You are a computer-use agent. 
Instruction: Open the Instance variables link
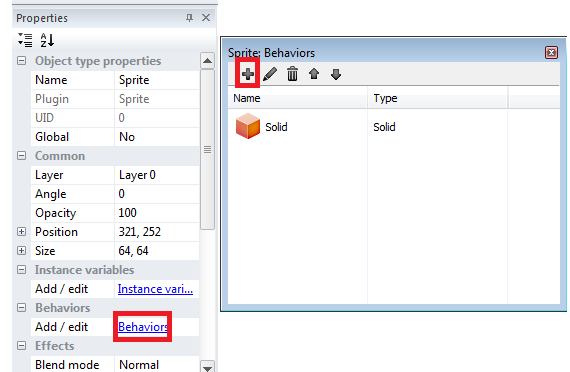155,289
